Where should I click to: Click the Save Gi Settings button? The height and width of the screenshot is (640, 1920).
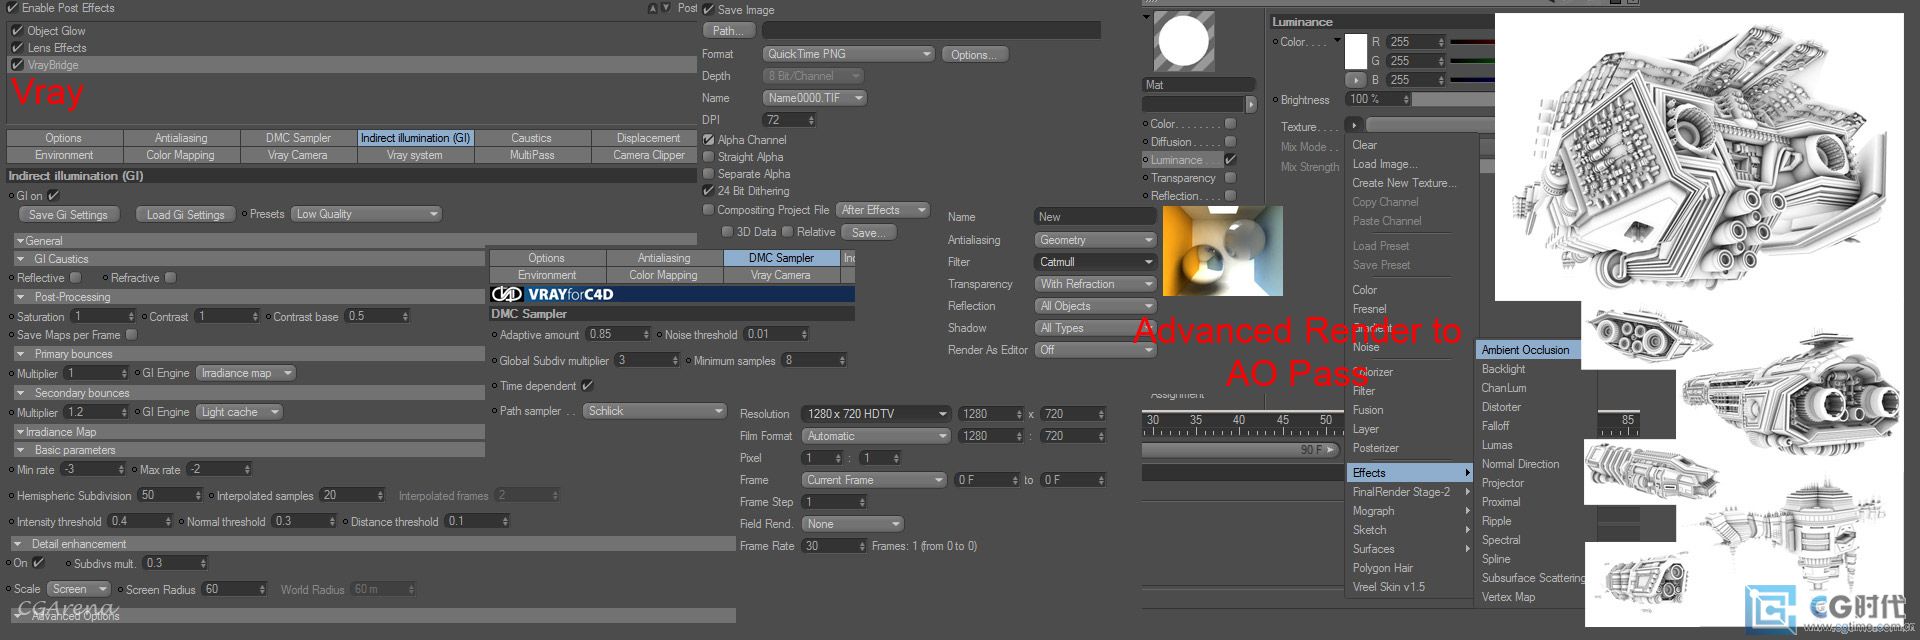pos(68,215)
